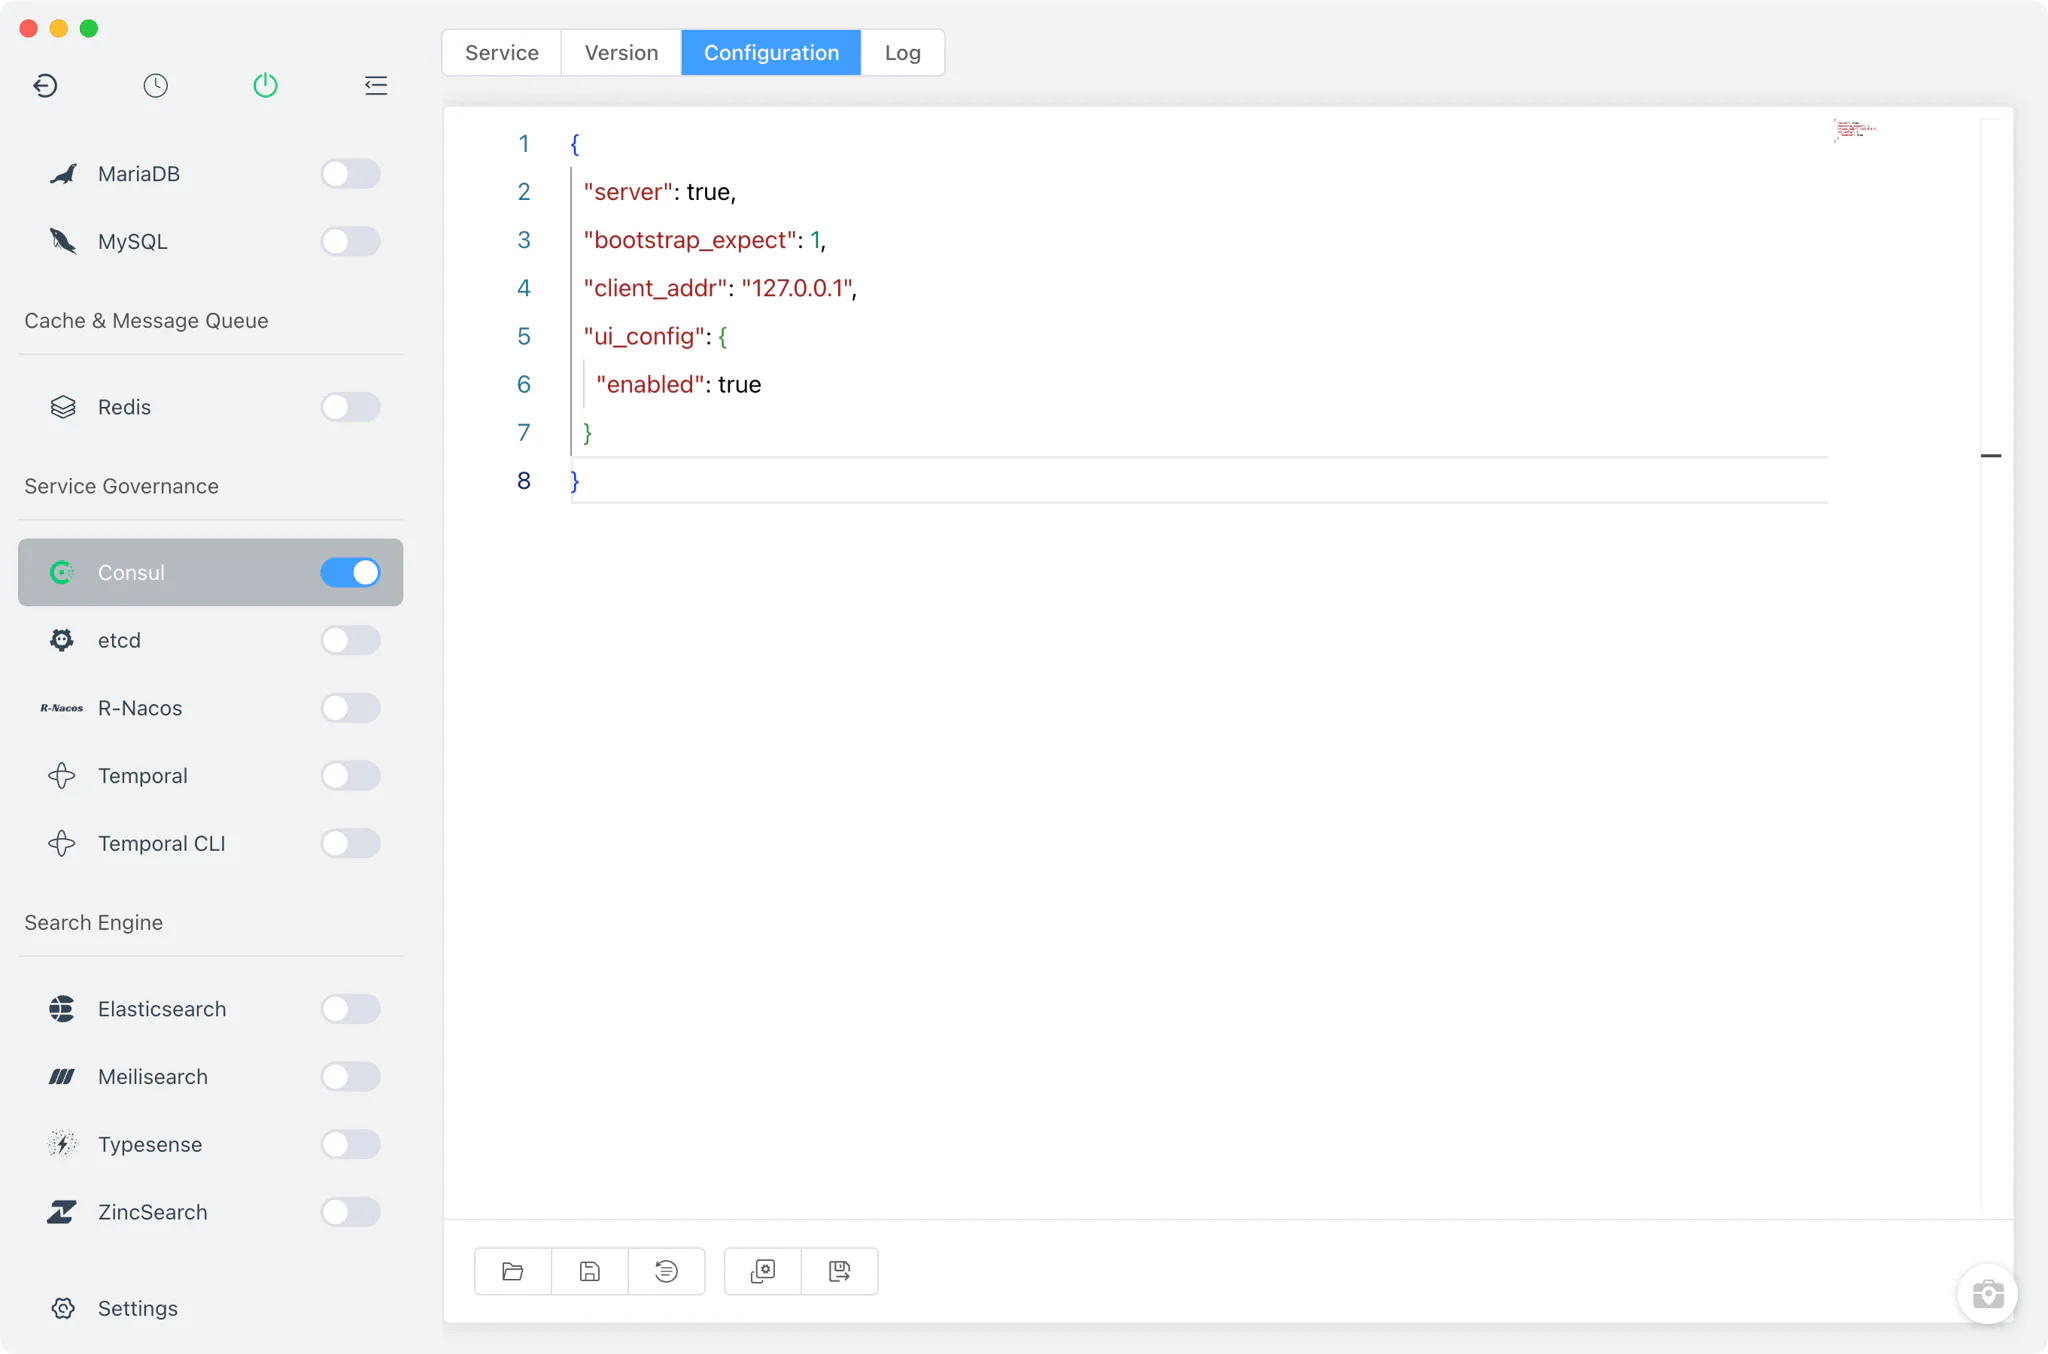Click the Temporal icon

(x=62, y=776)
